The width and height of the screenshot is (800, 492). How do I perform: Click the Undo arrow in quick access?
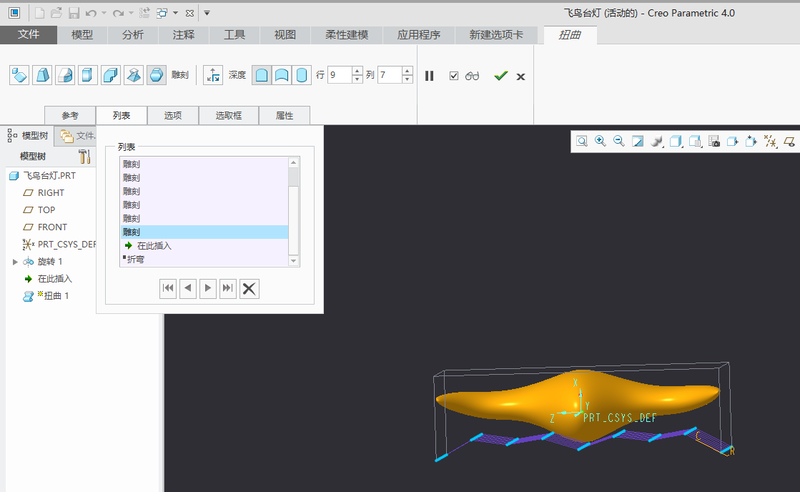[91, 13]
